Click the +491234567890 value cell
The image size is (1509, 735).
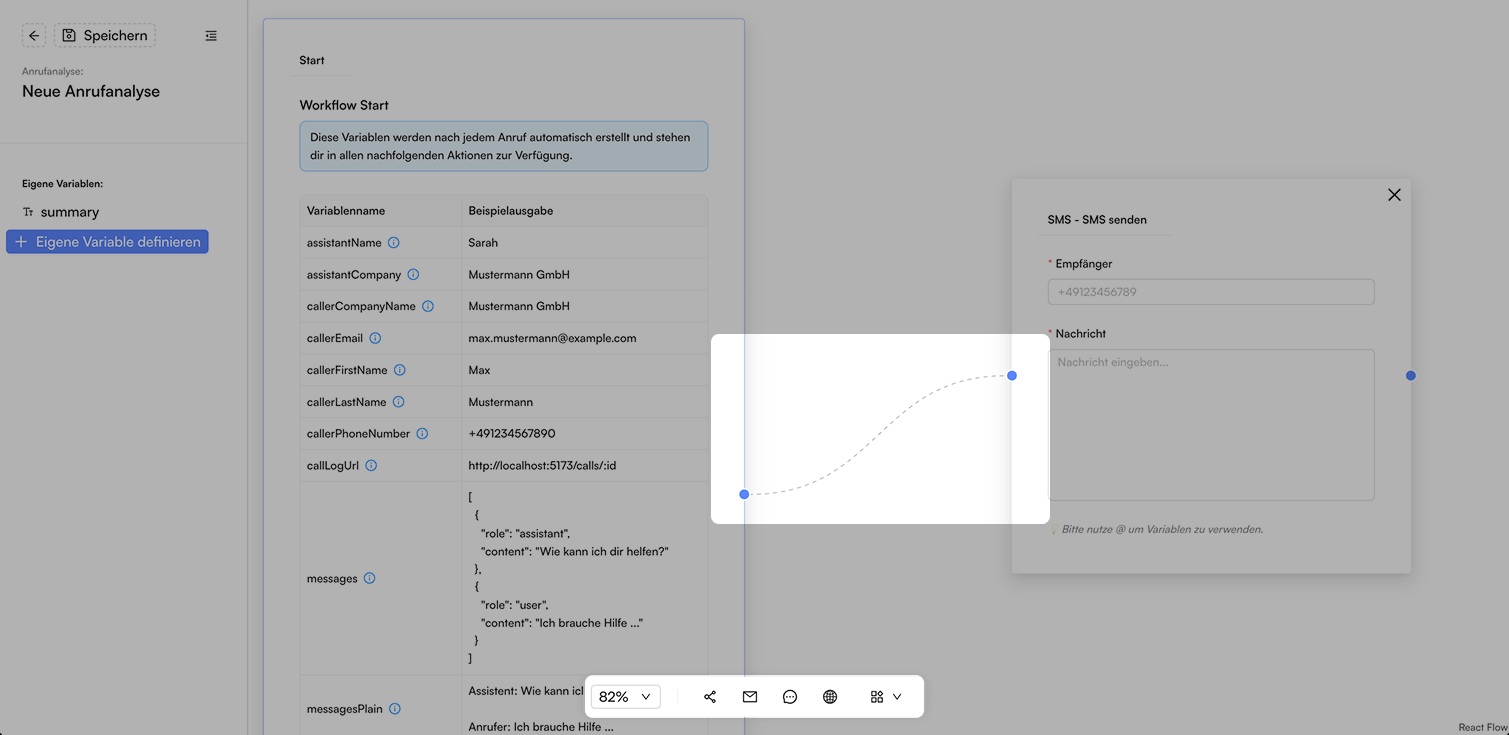(x=584, y=434)
